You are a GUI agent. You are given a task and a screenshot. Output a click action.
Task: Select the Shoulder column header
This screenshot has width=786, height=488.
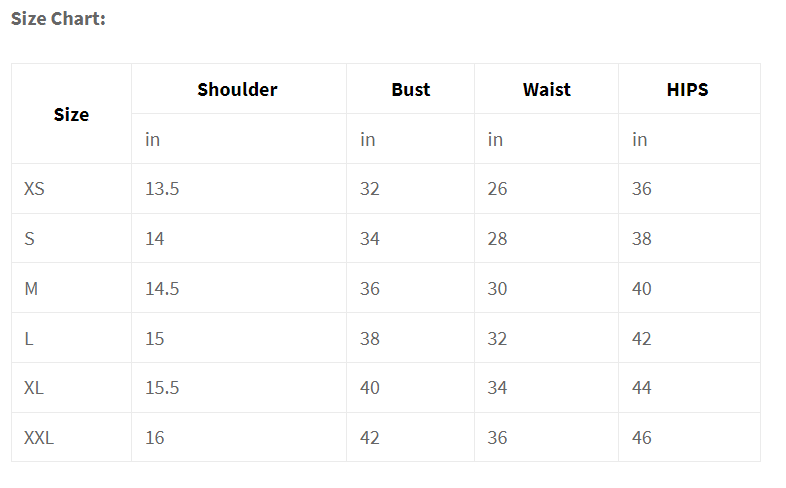[x=237, y=89]
